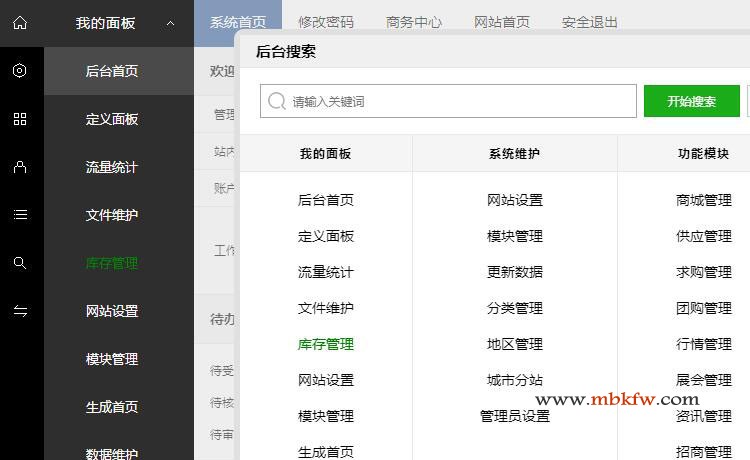Click 管理员设置 in the search panel

515,416
